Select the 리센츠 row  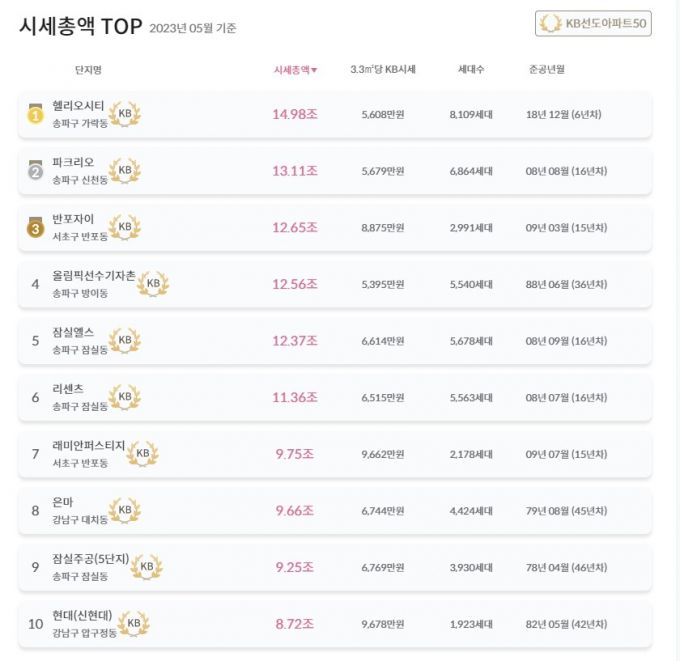click(334, 397)
